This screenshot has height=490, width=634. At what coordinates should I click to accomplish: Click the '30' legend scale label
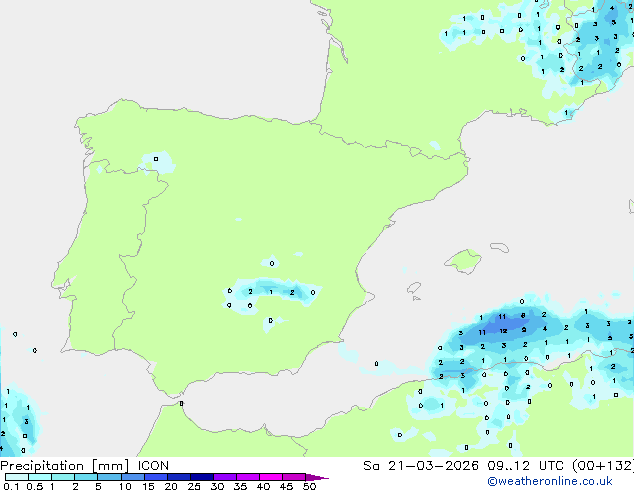pos(217,486)
